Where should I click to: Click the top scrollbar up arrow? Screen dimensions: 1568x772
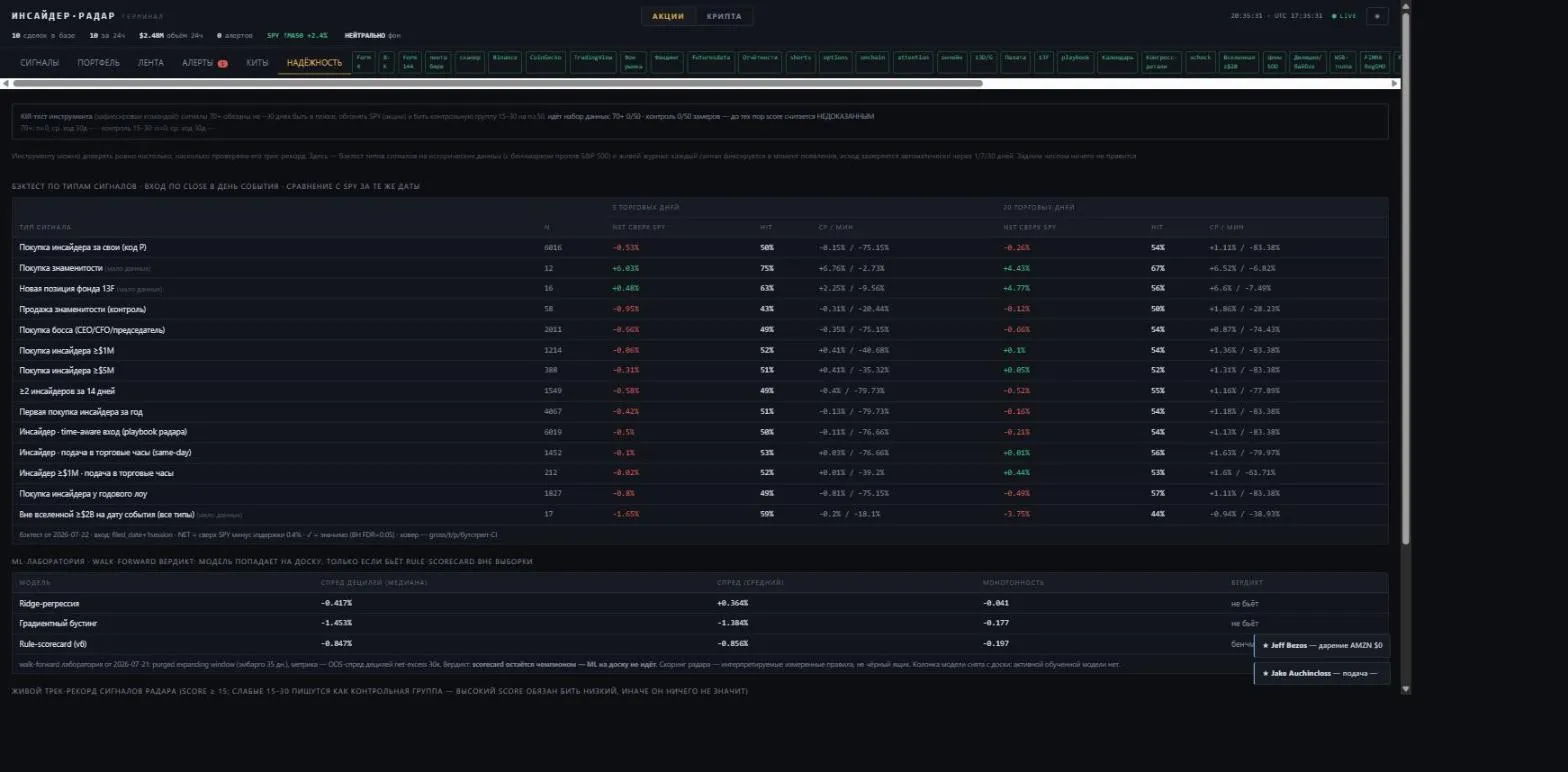click(1406, 7)
